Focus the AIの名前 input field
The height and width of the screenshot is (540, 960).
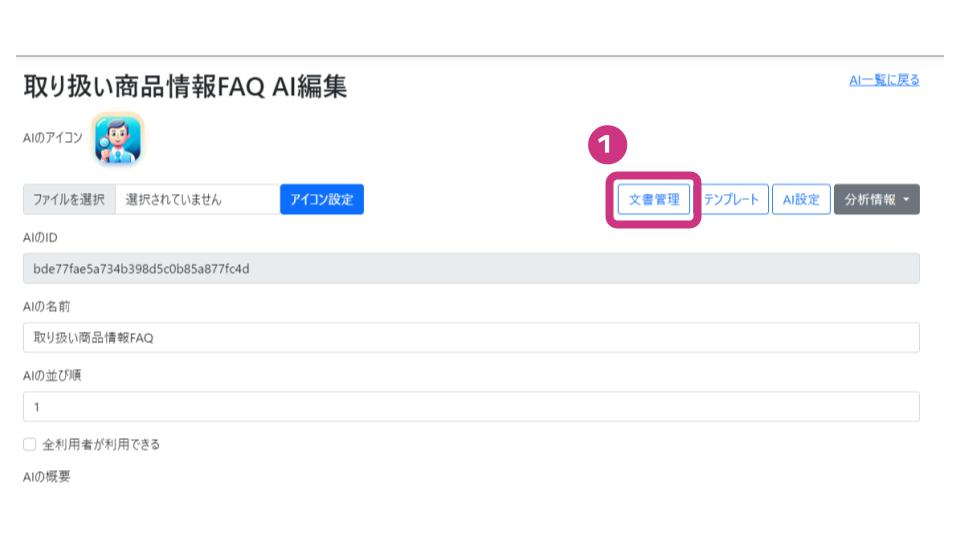click(x=470, y=338)
